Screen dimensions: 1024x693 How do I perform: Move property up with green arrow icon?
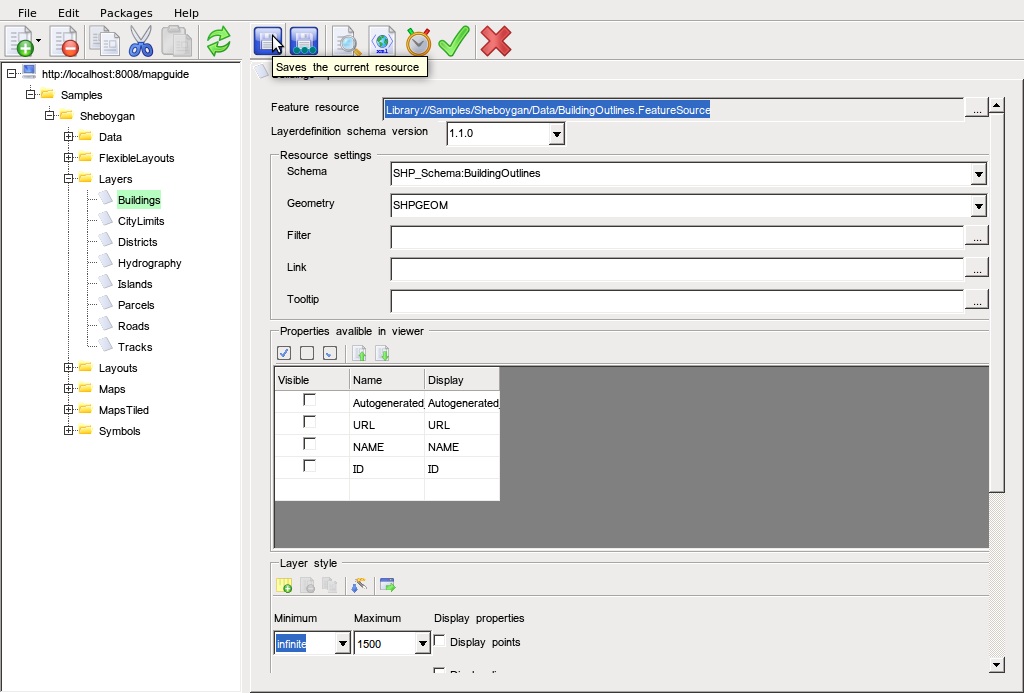pos(360,353)
